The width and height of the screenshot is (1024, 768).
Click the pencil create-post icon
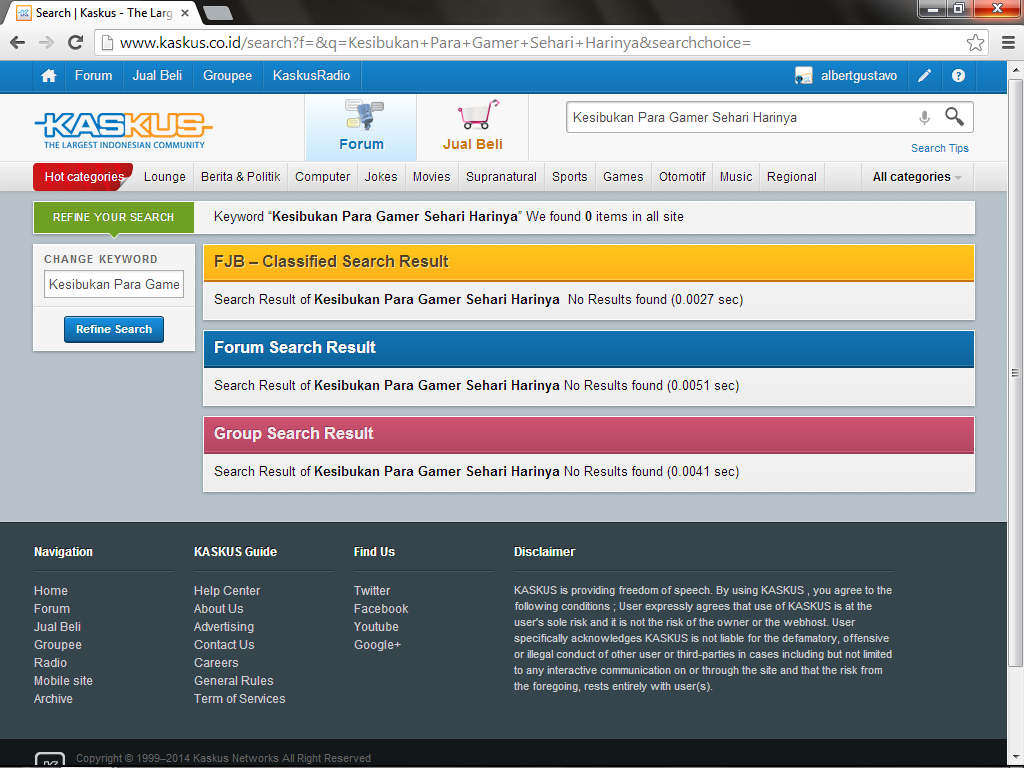point(924,76)
